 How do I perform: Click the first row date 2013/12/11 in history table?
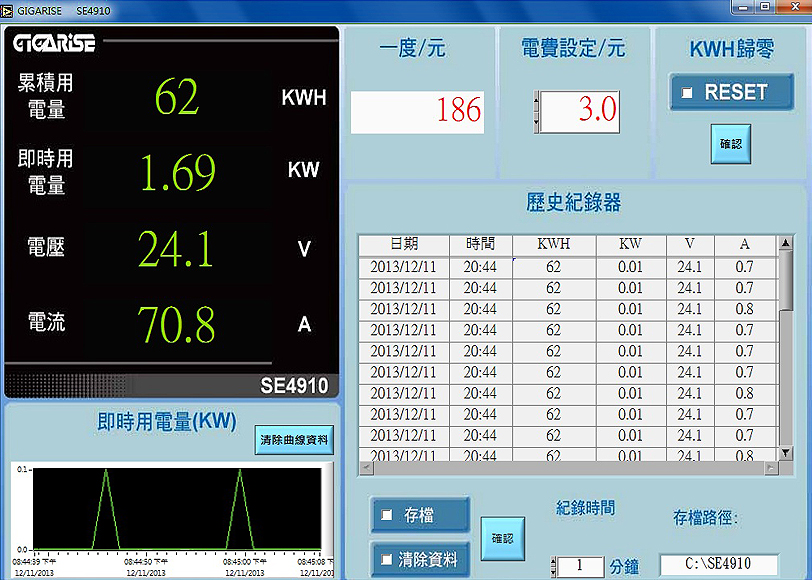pyautogui.click(x=403, y=267)
